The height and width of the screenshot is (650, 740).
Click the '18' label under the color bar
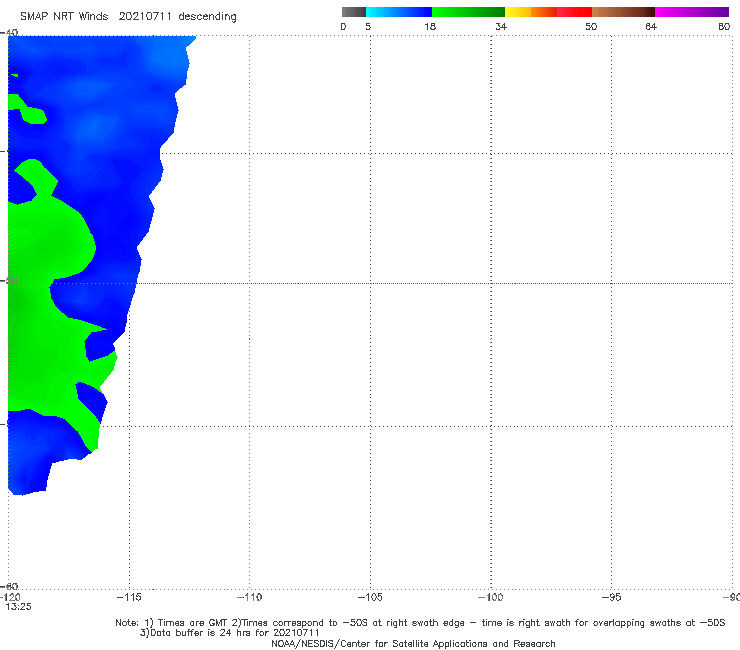pyautogui.click(x=430, y=27)
